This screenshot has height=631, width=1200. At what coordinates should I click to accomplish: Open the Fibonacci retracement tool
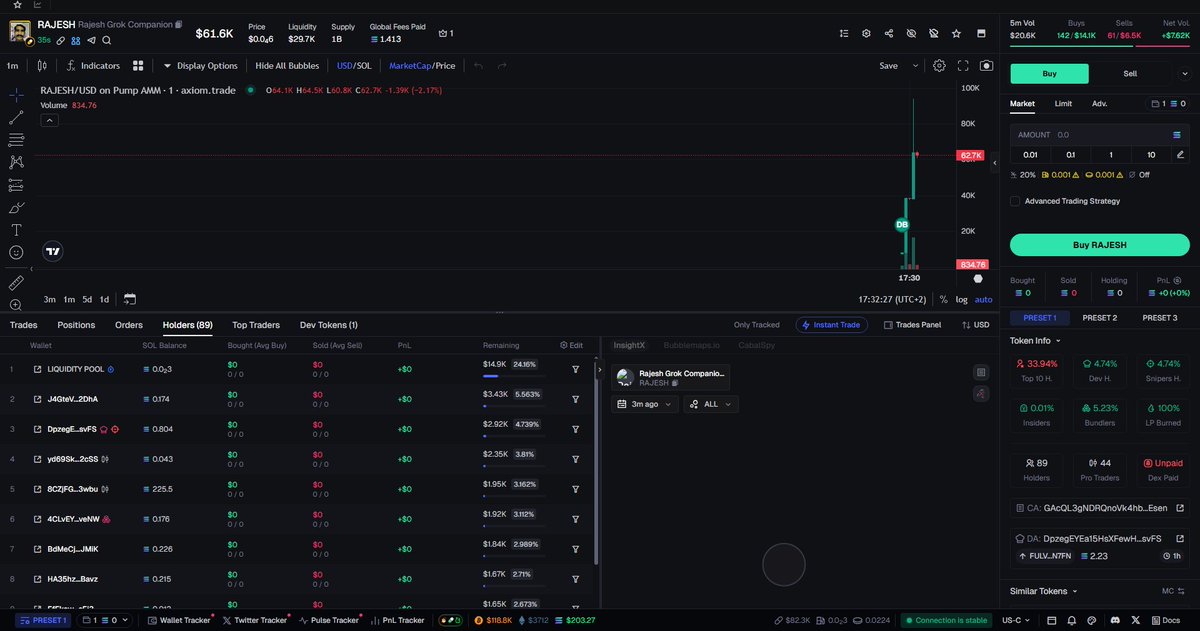[x=16, y=139]
